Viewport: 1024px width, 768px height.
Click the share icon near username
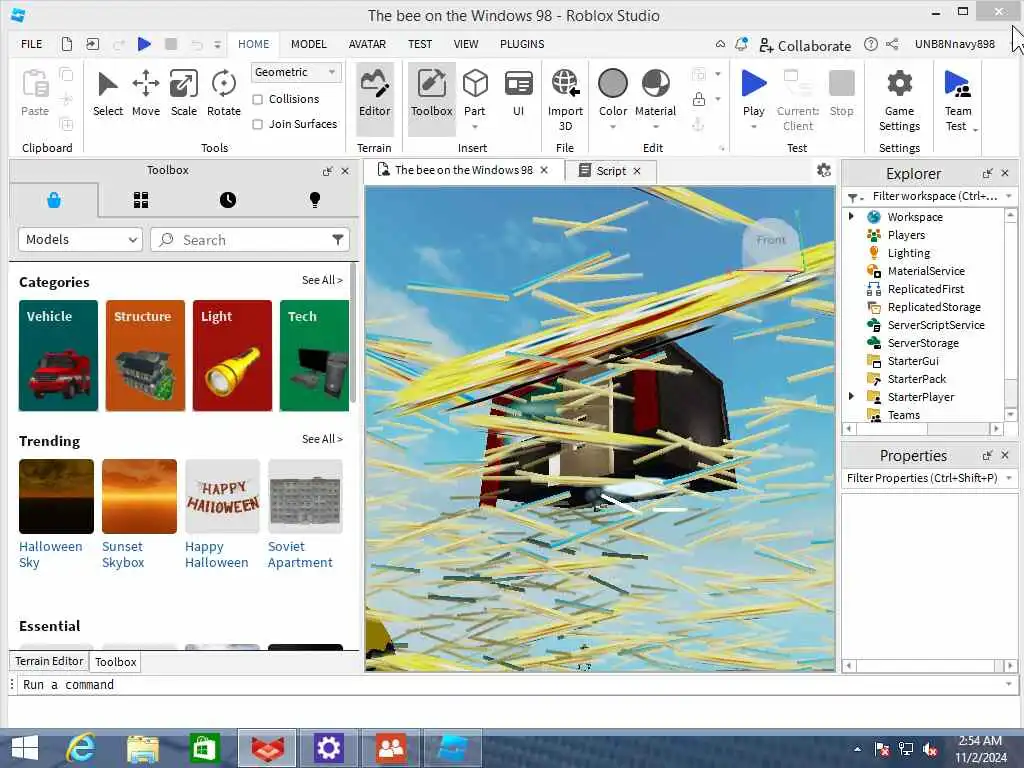pyautogui.click(x=892, y=44)
